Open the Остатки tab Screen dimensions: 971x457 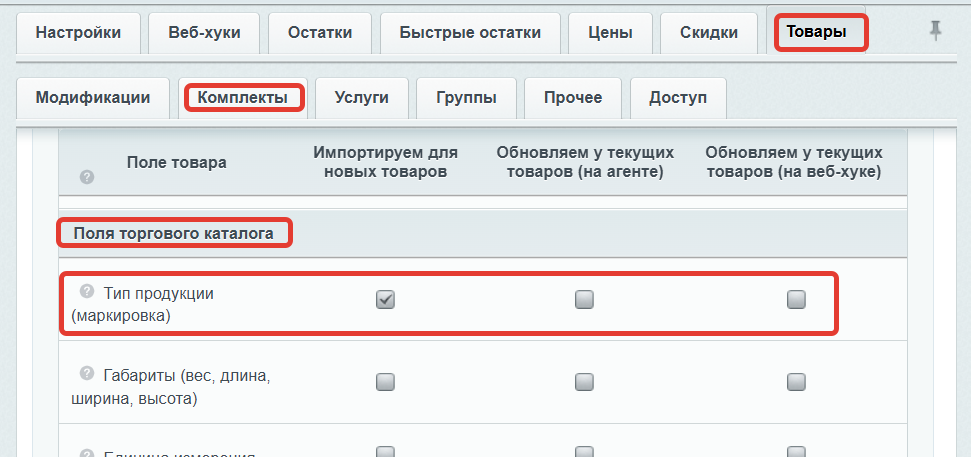tap(320, 33)
